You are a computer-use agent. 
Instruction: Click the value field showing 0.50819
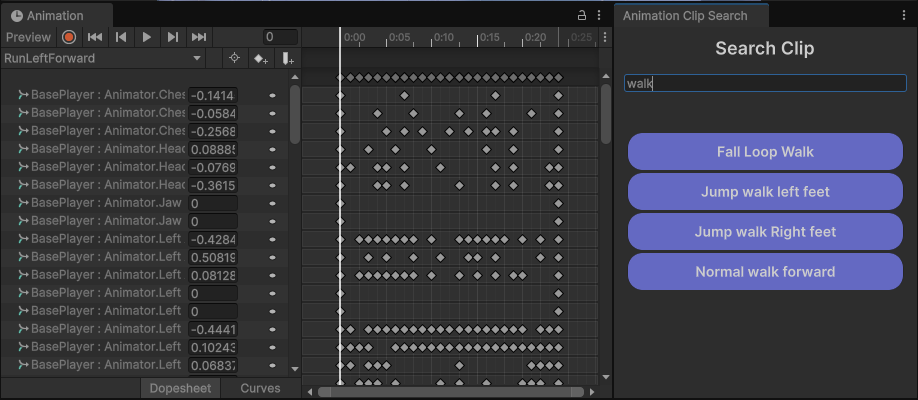click(x=213, y=257)
